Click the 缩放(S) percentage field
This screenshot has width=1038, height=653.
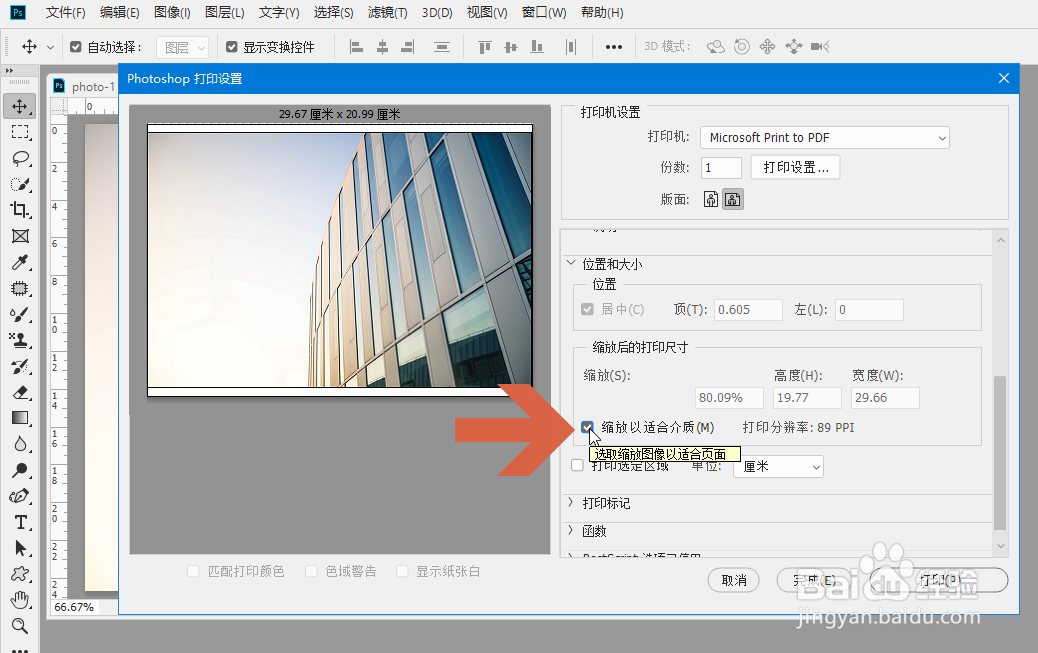pos(729,398)
